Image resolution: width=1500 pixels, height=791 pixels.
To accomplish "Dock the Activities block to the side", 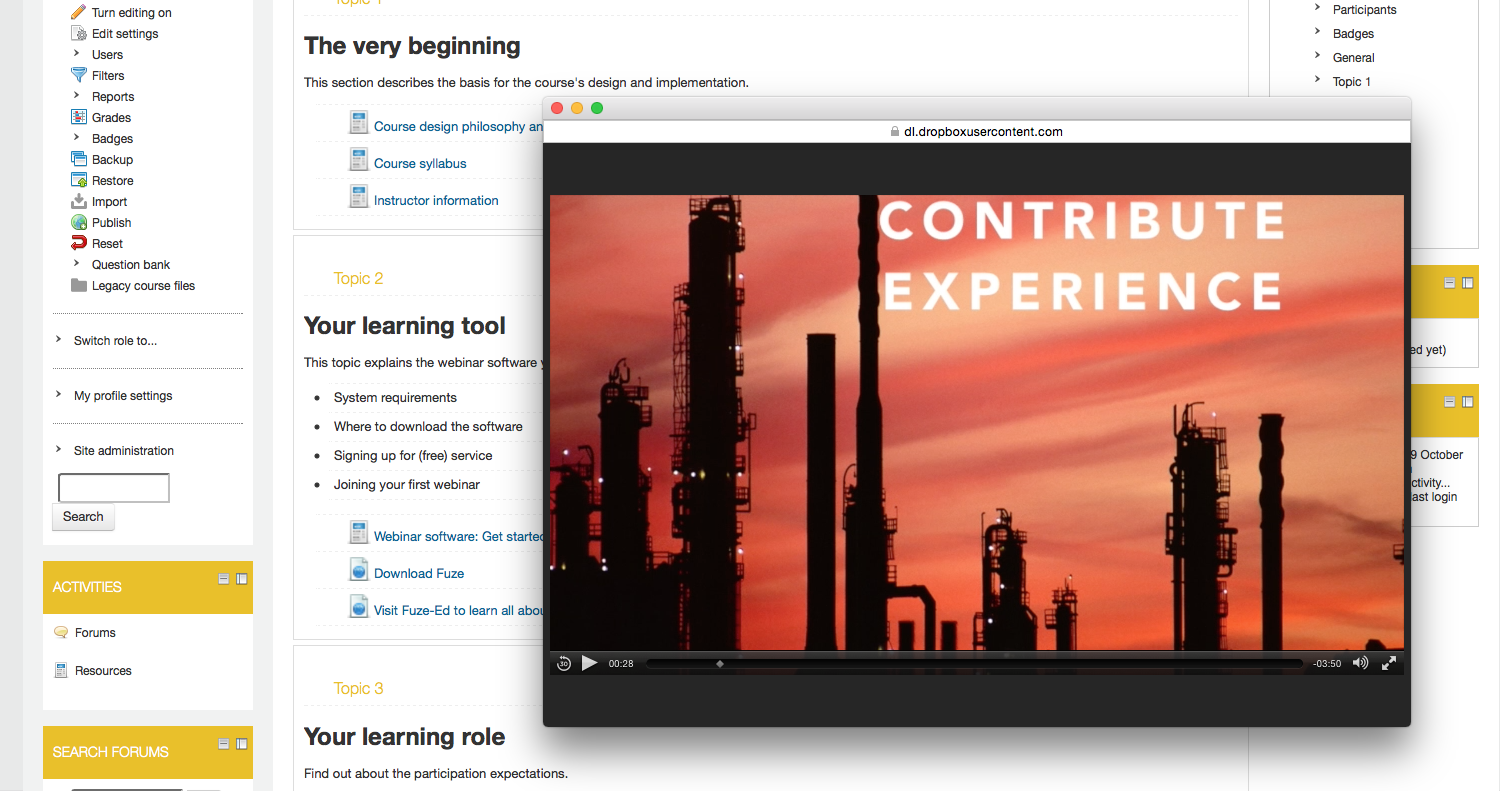I will (242, 579).
